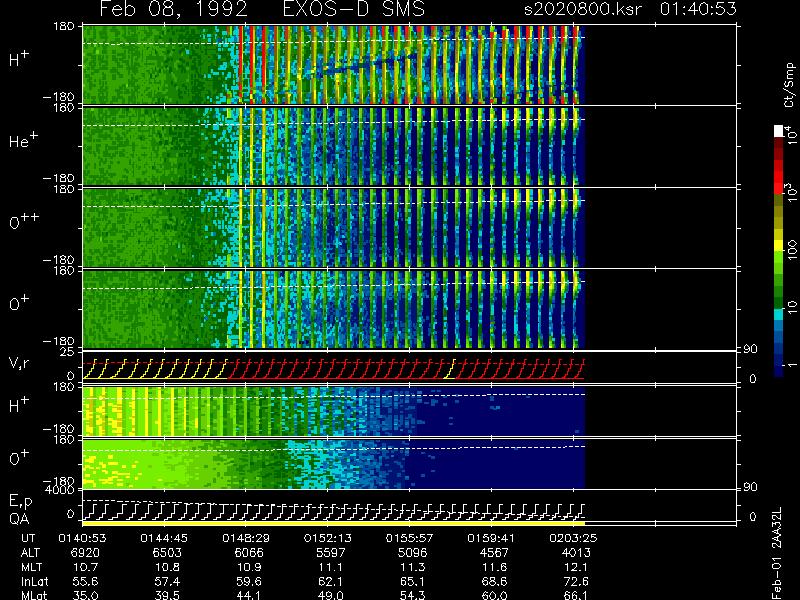
Task: Click inside the He+ spectrogram panel
Action: pos(333,146)
